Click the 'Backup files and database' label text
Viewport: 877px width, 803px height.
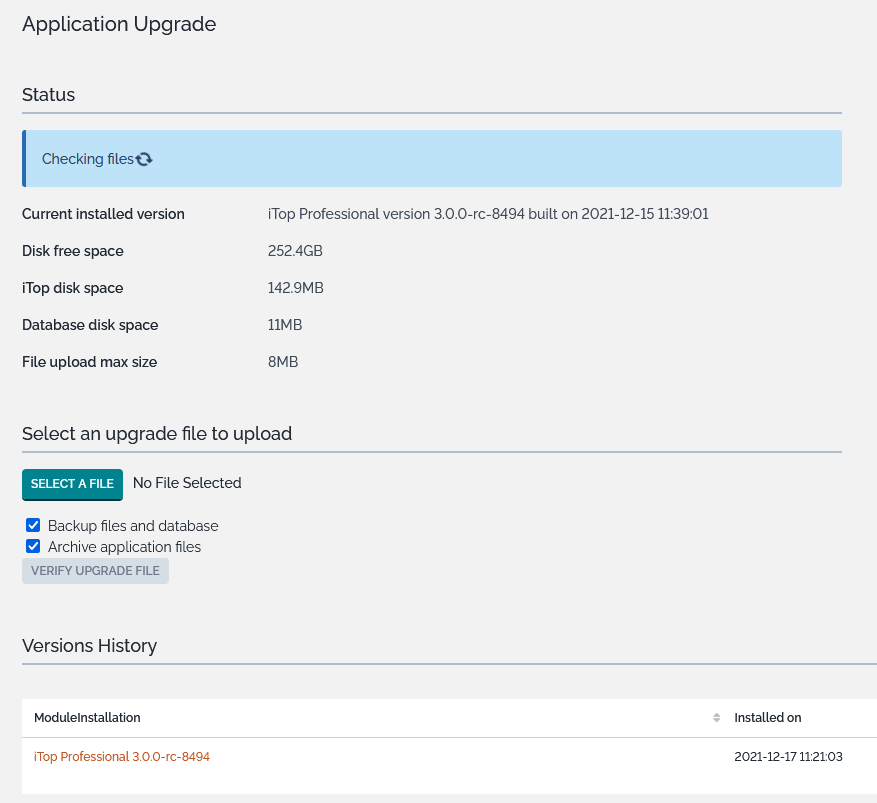pos(132,526)
